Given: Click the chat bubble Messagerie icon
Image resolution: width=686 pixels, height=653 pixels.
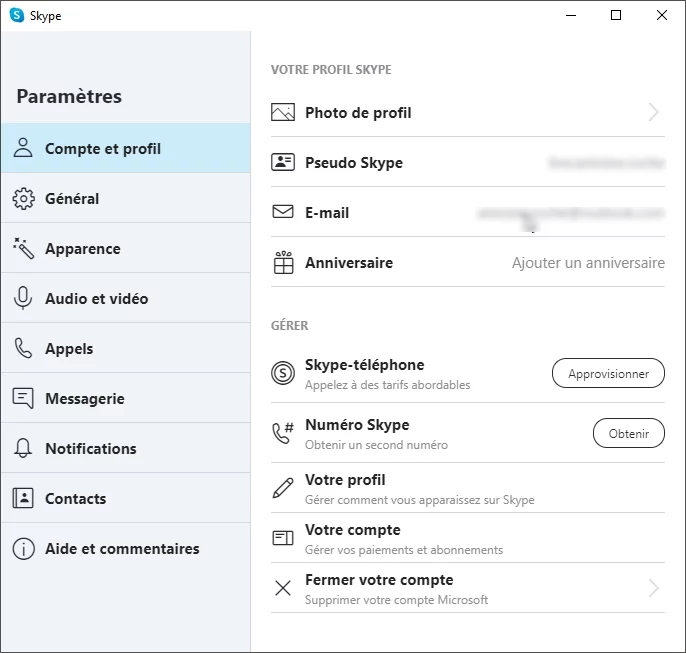Looking at the screenshot, I should tap(23, 398).
